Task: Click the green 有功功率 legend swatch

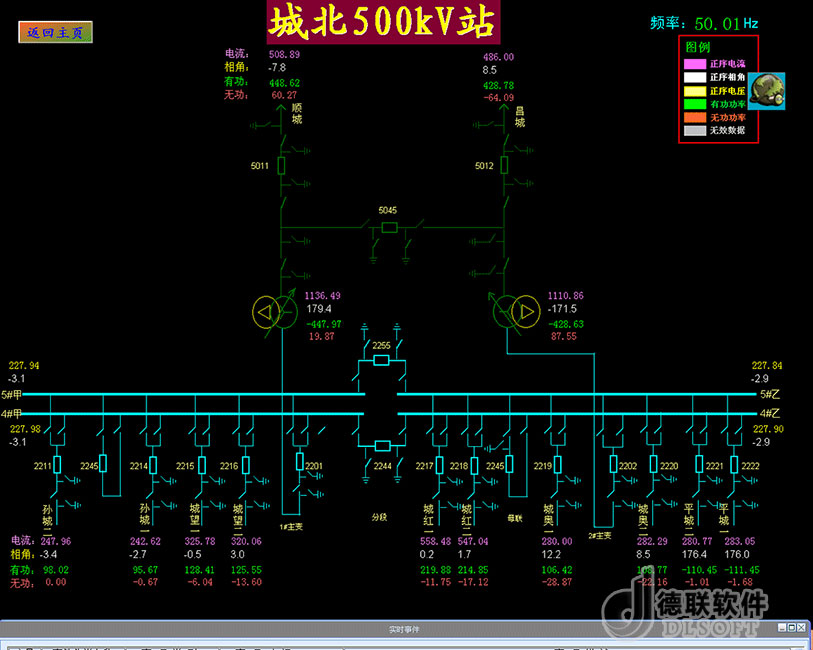Action: tap(694, 103)
